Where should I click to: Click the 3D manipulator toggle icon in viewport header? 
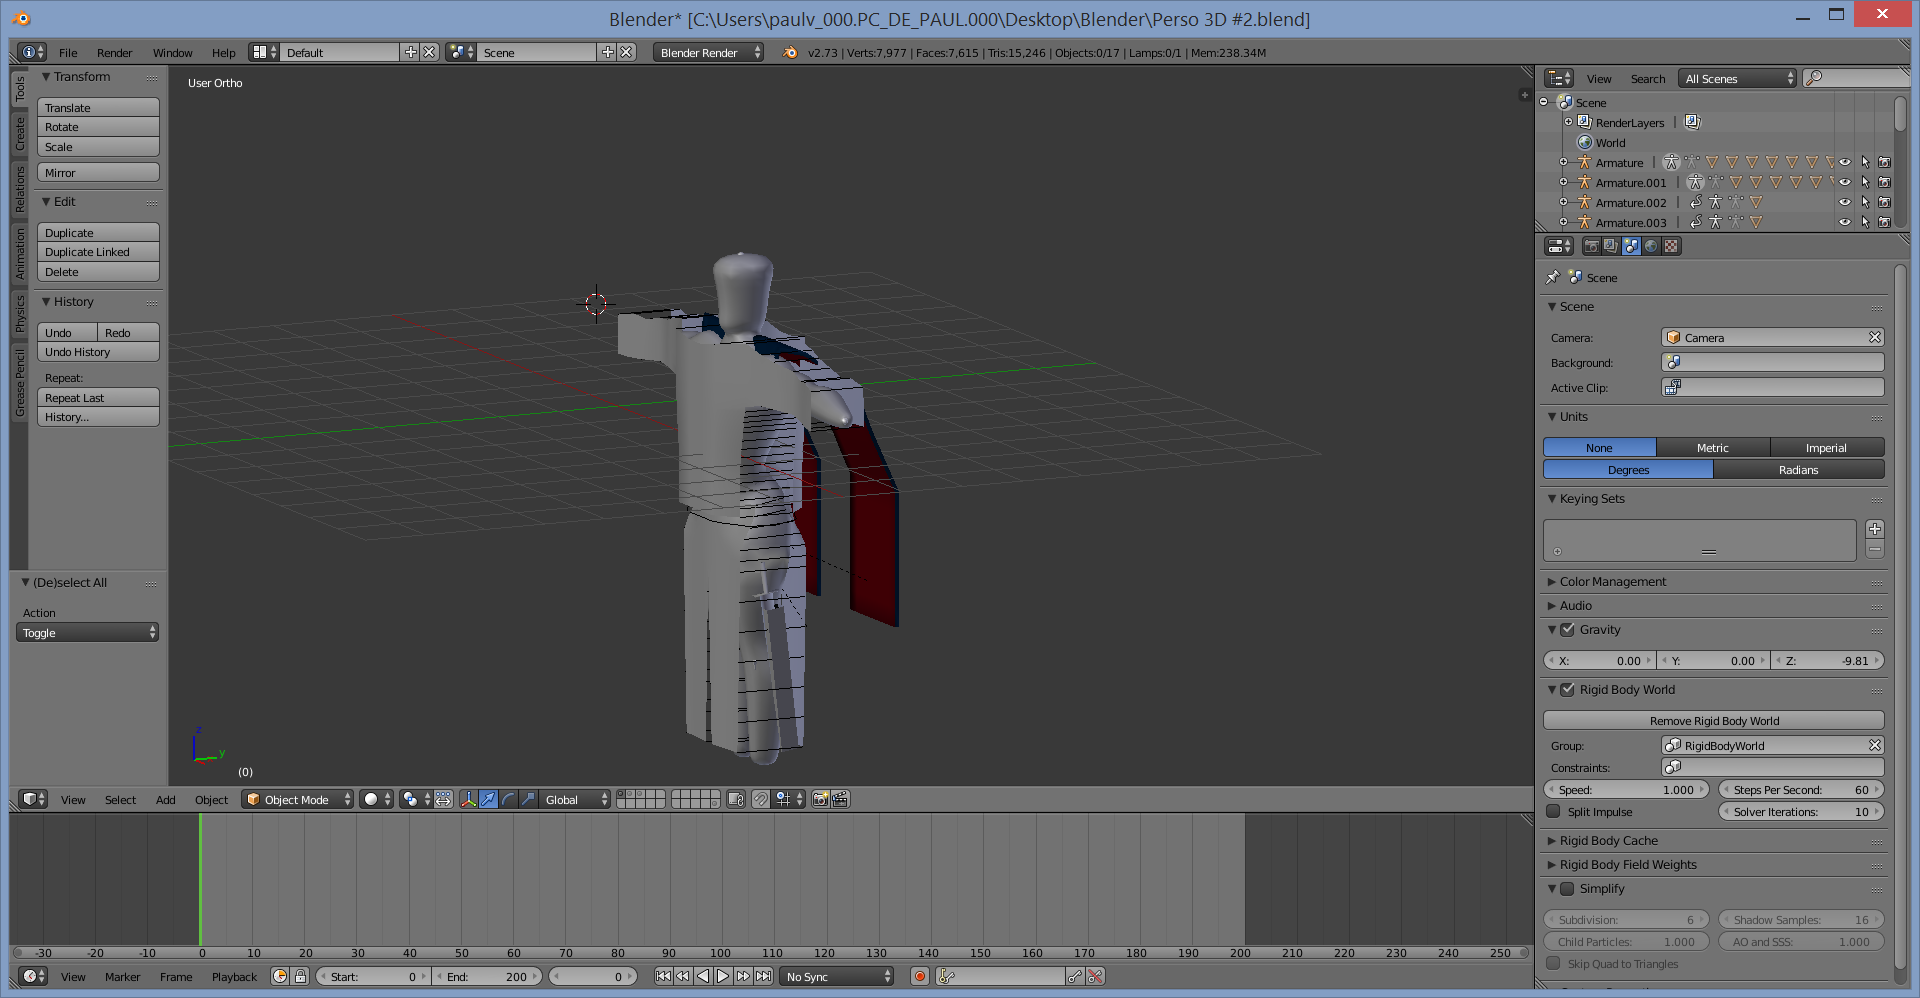(468, 799)
